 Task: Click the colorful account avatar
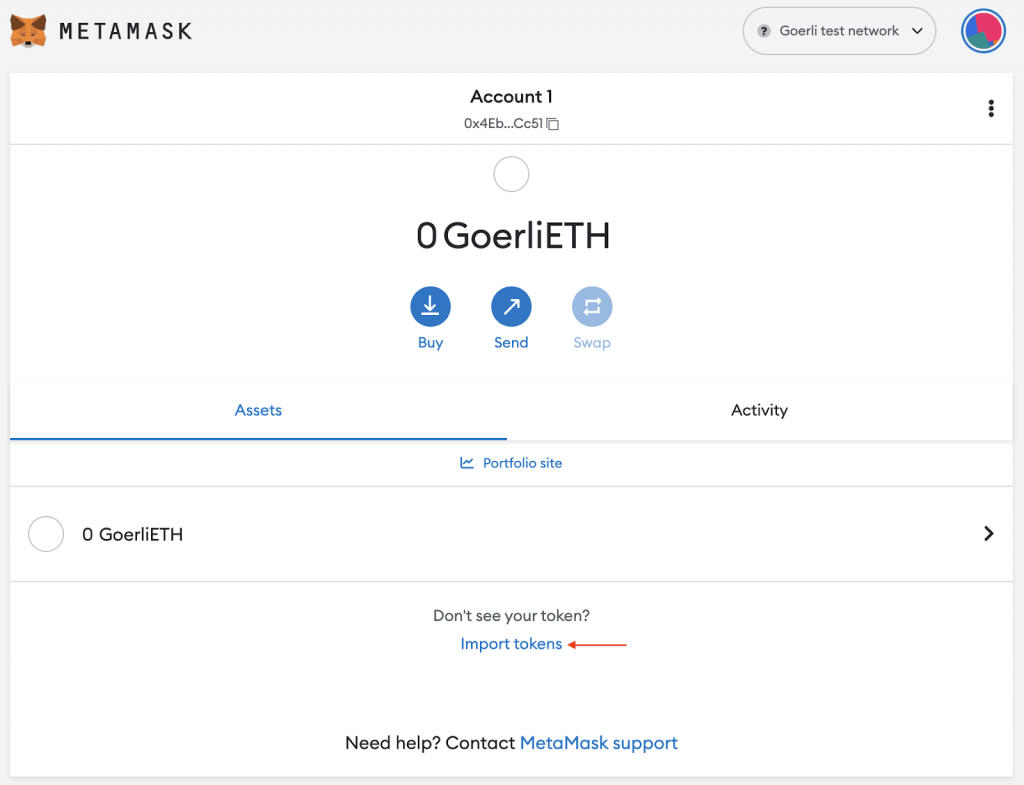[x=983, y=31]
